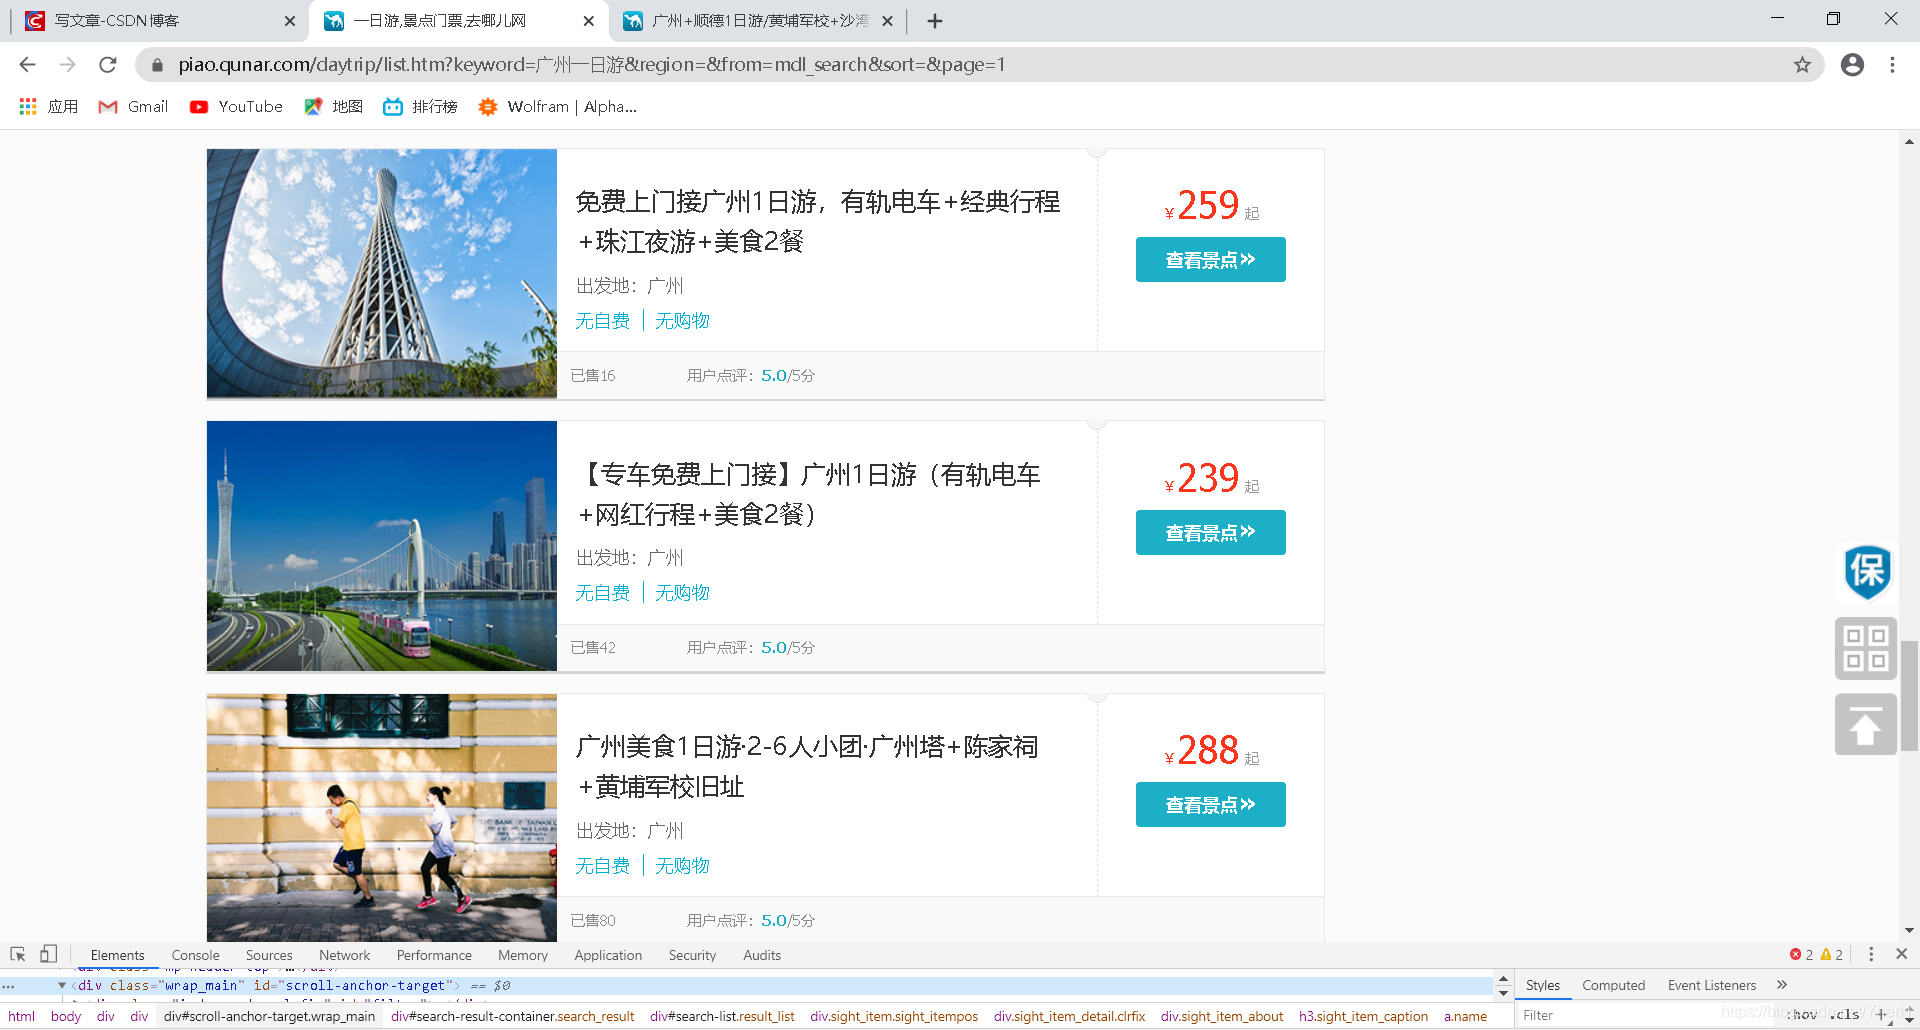Switch to the Network panel
This screenshot has width=1920, height=1030.
coord(344,956)
